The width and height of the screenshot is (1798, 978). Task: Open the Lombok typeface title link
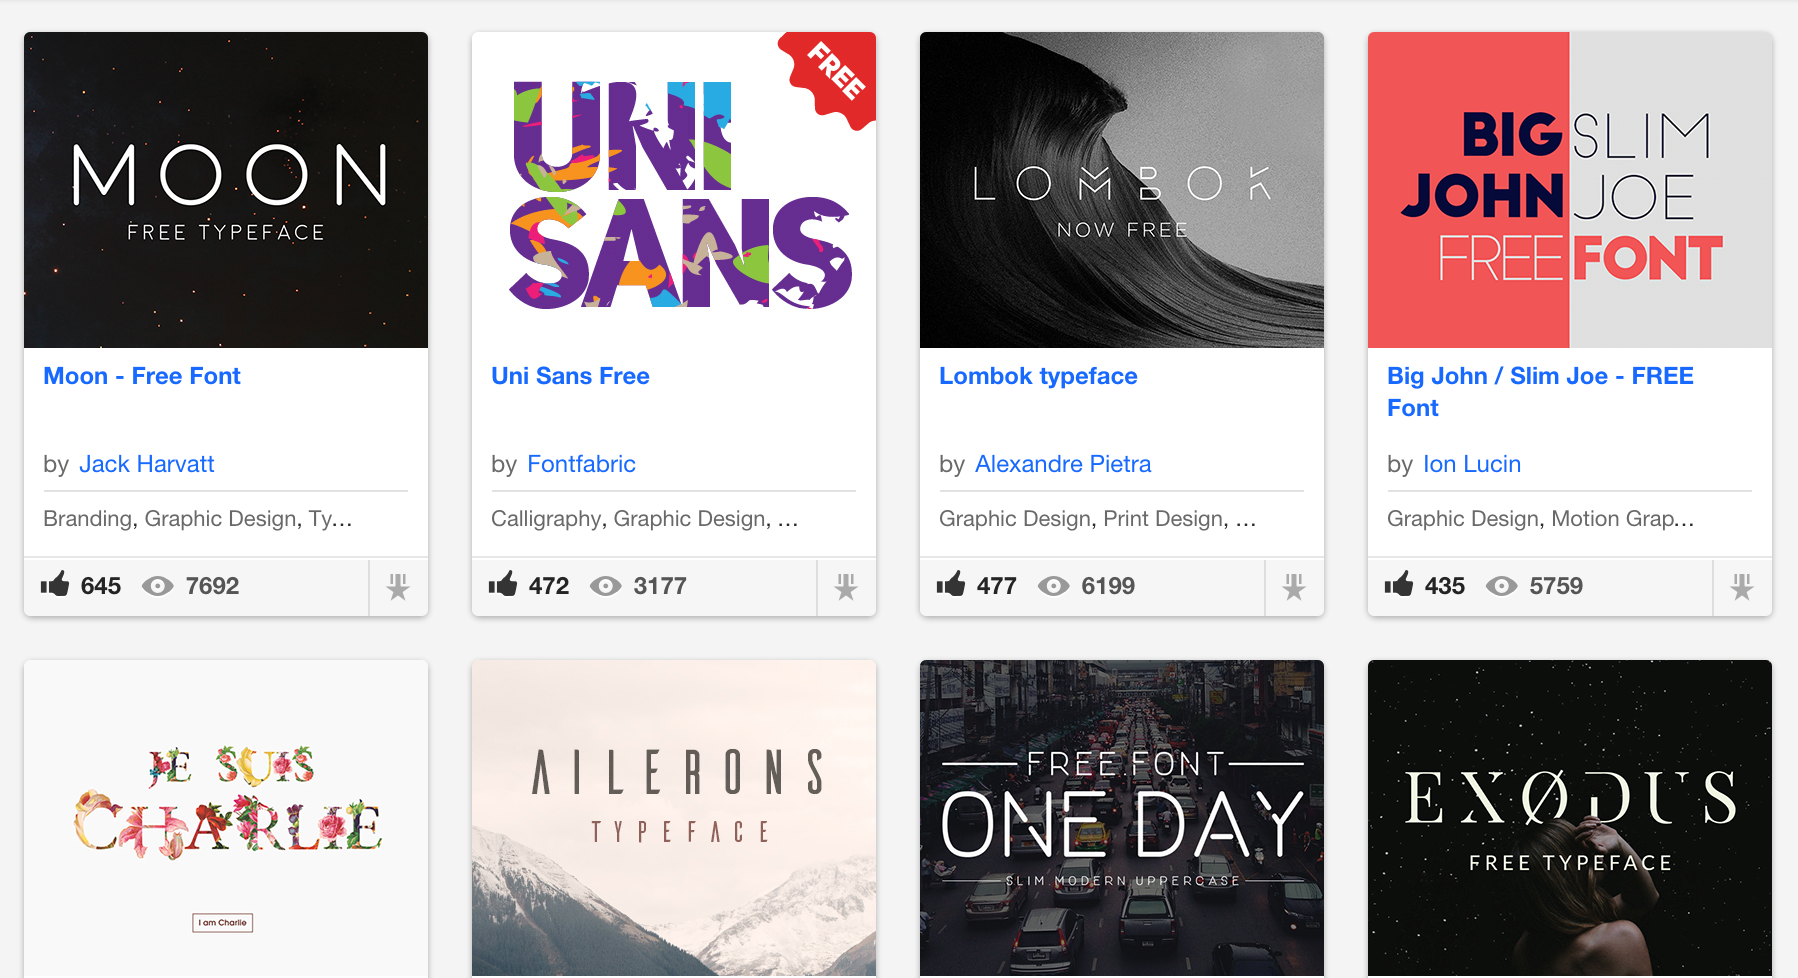pyautogui.click(x=1038, y=376)
